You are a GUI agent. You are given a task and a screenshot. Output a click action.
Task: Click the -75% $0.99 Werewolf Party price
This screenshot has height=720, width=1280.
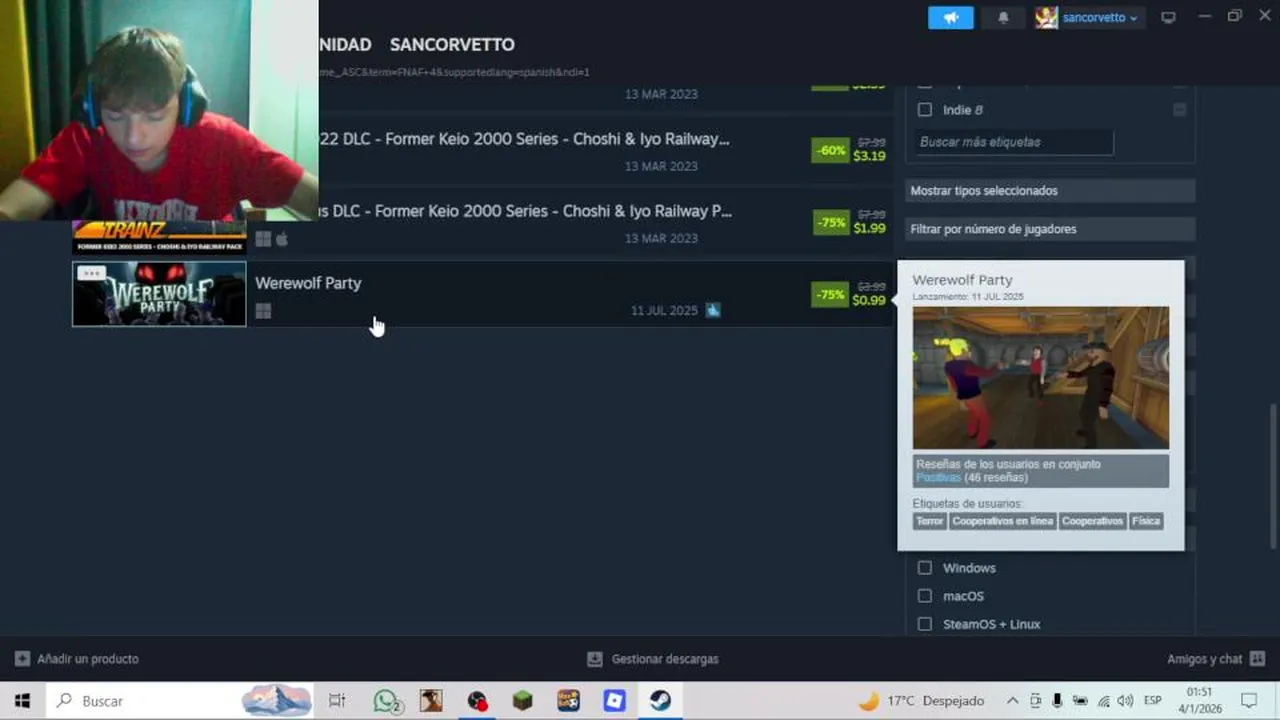tap(850, 294)
